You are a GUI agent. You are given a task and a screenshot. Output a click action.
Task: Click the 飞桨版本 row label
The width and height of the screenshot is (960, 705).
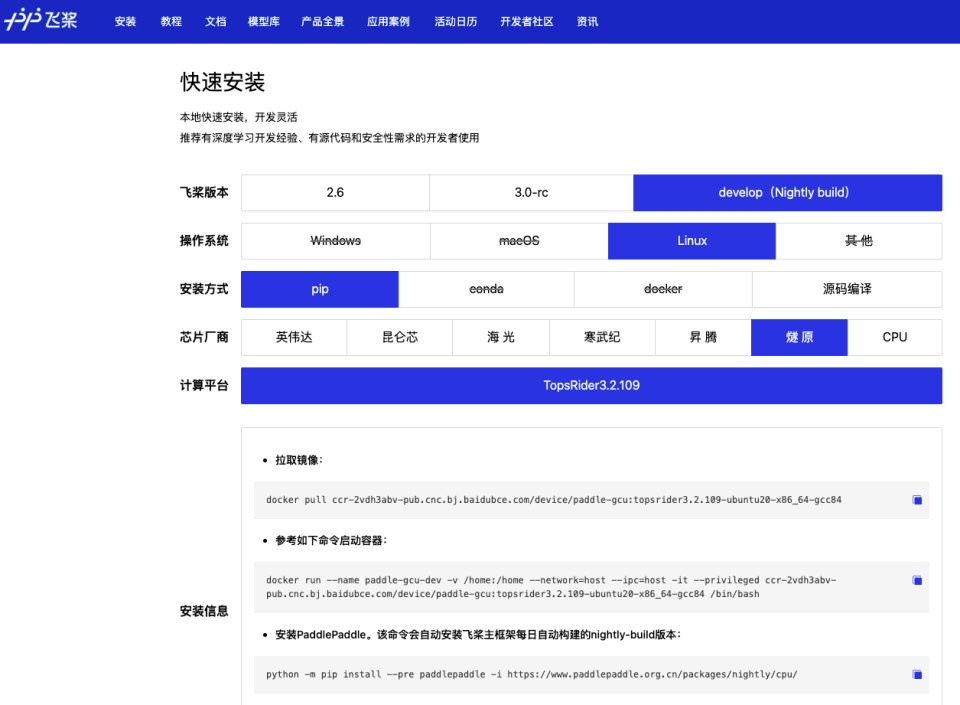[x=204, y=193]
